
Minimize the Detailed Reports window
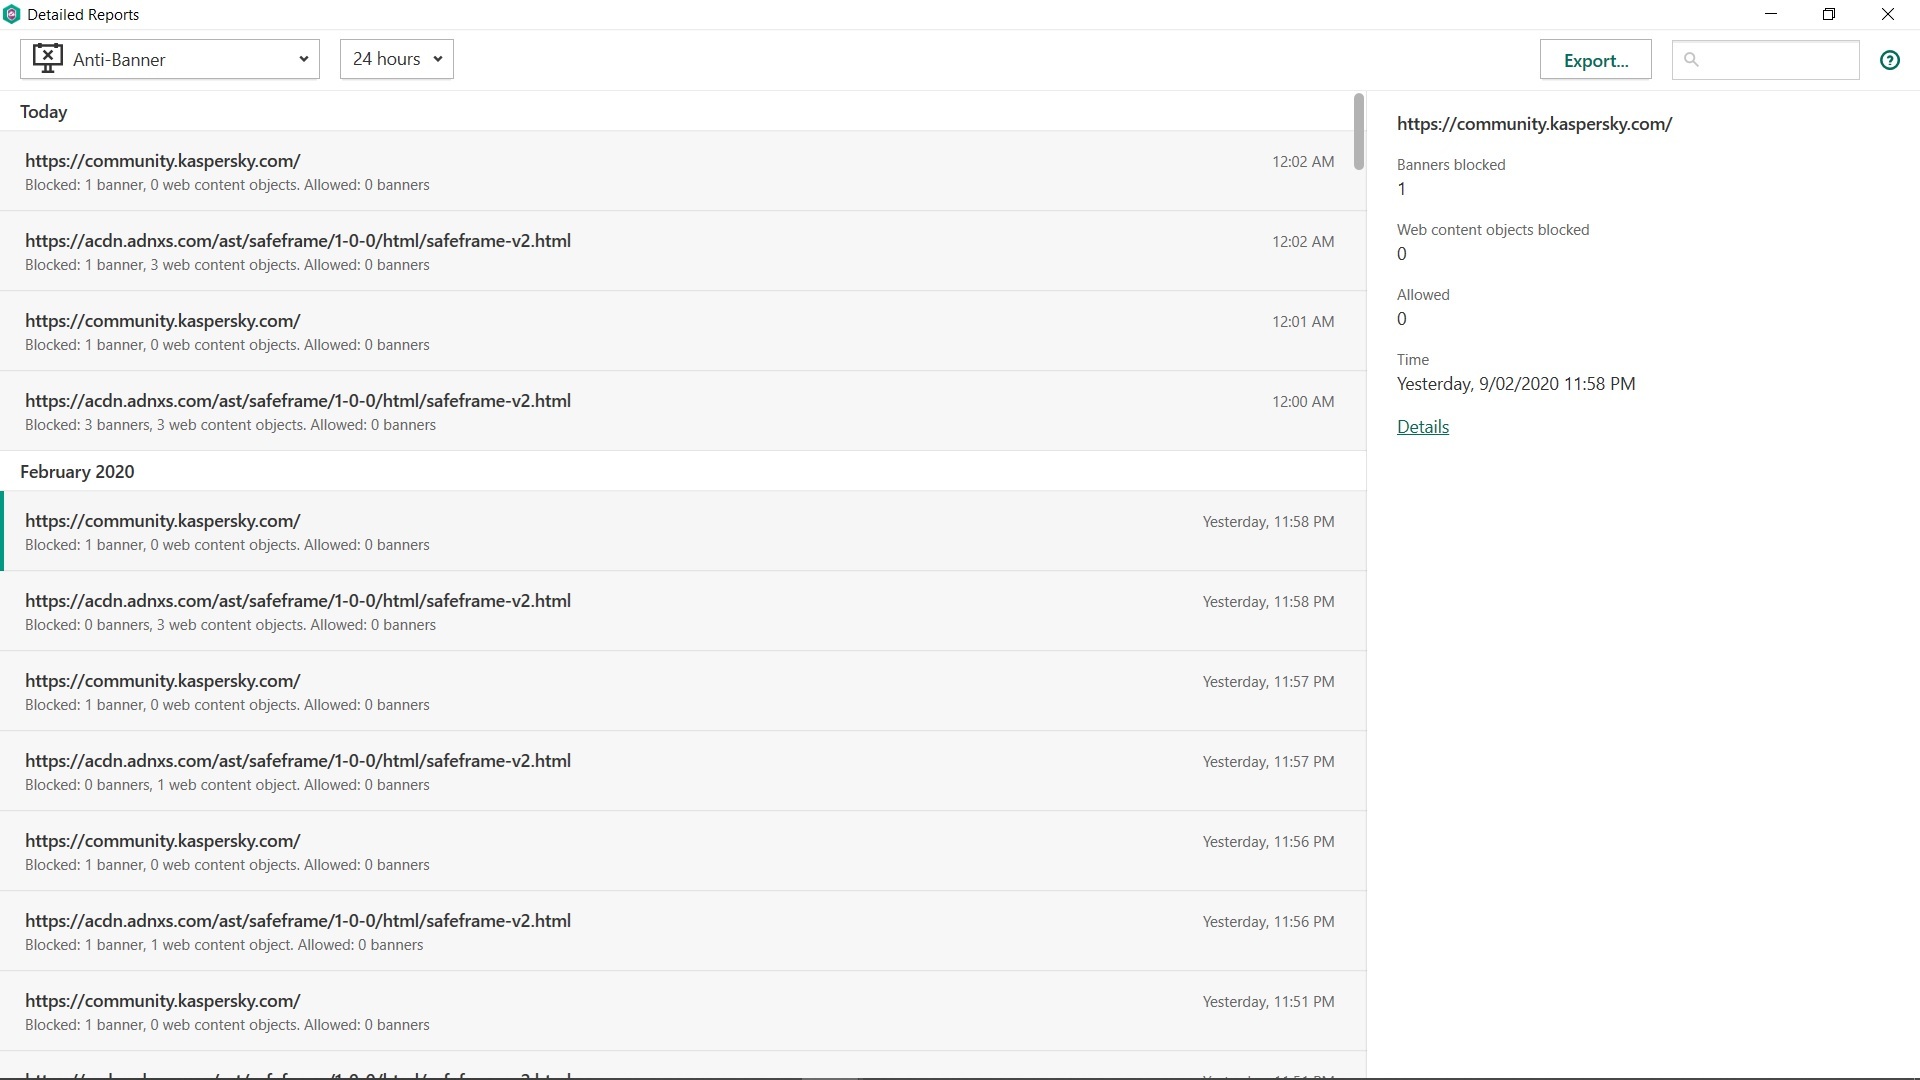click(x=1771, y=14)
